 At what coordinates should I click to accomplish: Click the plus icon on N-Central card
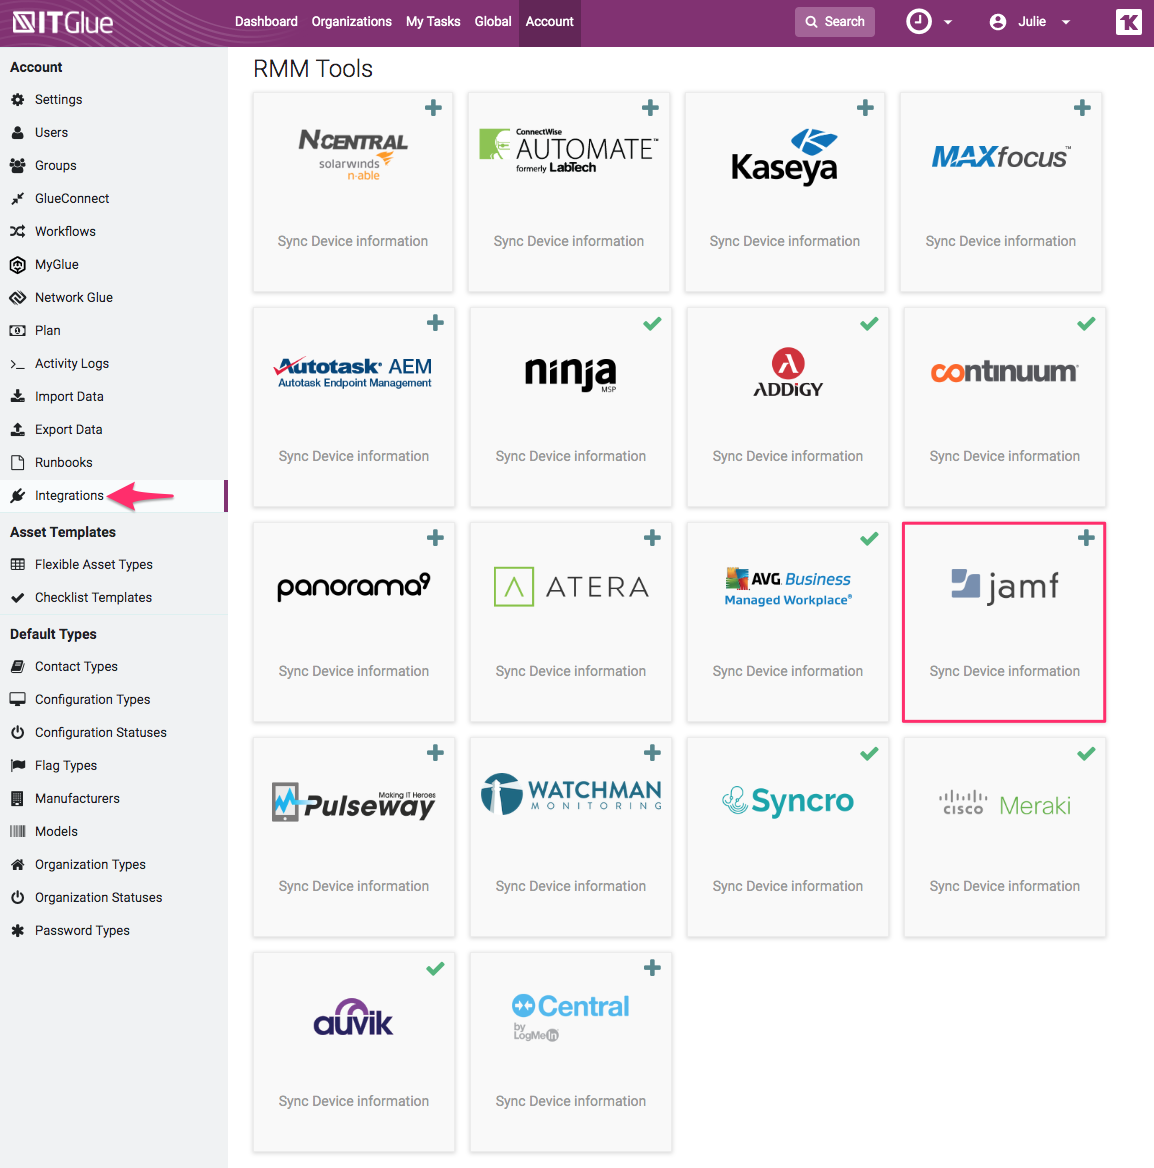pos(433,108)
